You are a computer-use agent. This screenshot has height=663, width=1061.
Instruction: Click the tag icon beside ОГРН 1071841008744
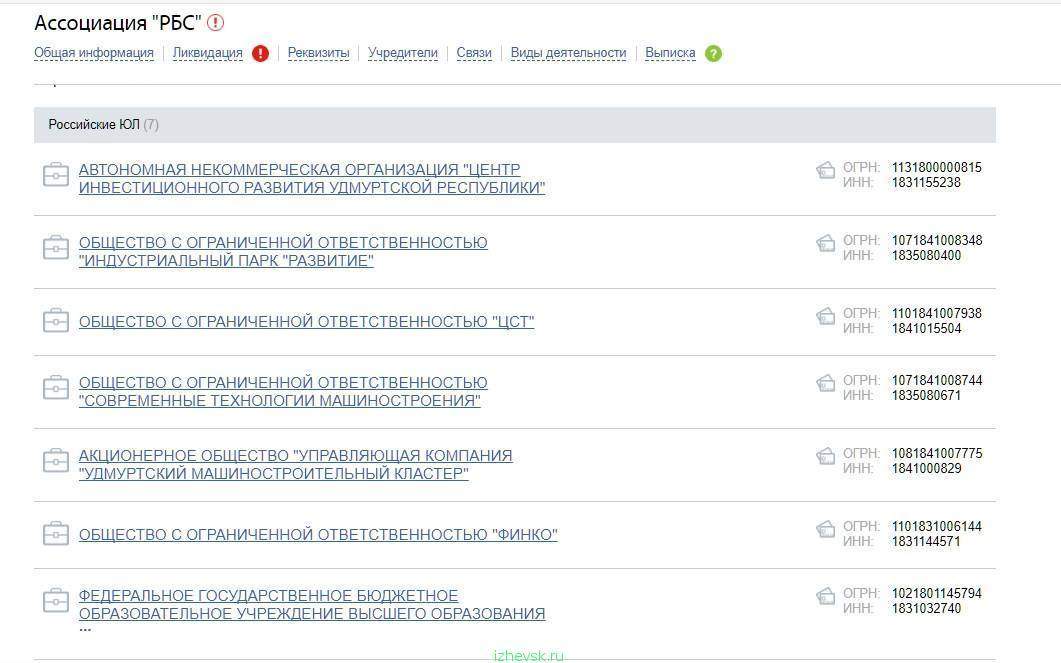tap(826, 383)
